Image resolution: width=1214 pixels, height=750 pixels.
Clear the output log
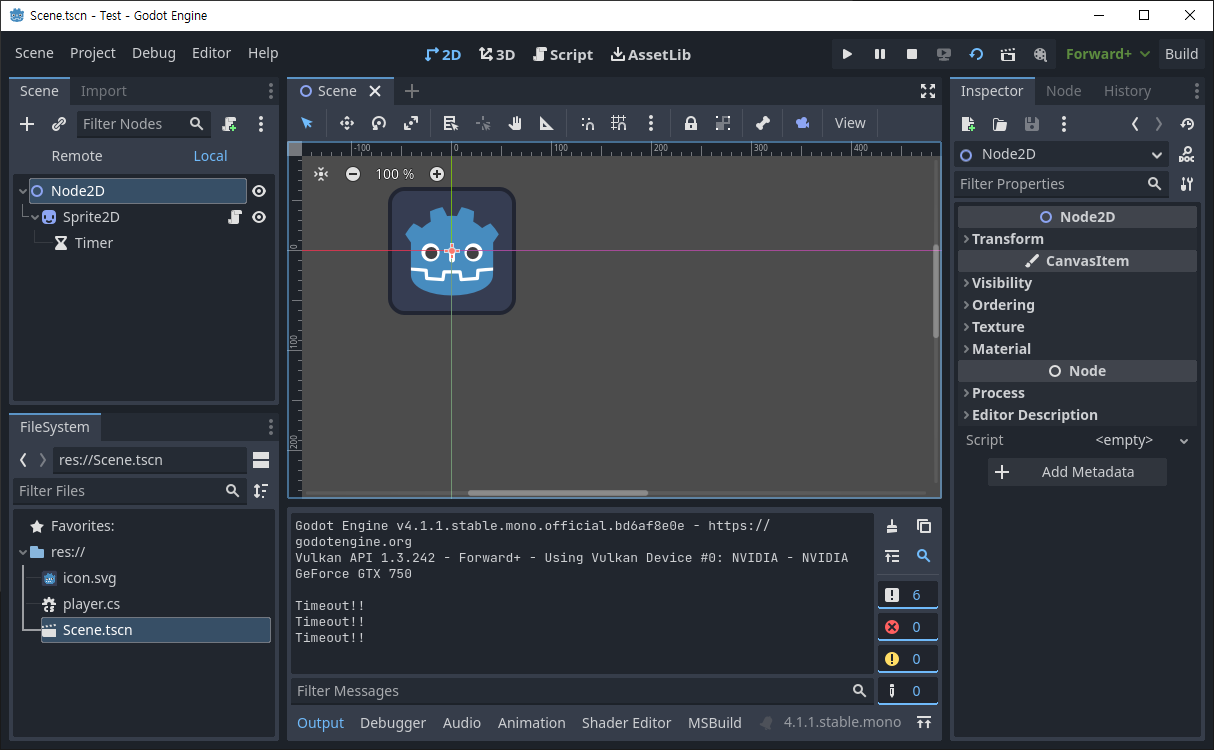point(892,526)
